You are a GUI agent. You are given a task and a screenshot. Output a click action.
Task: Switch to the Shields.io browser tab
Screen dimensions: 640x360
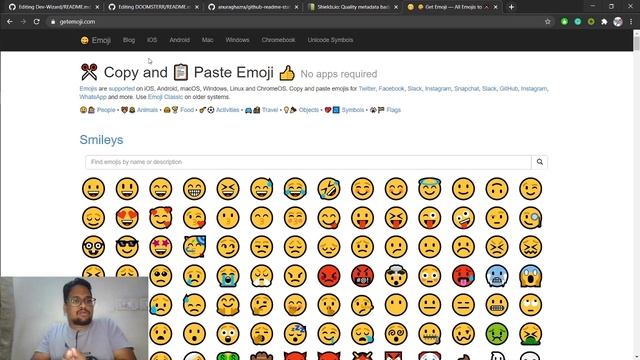353,7
